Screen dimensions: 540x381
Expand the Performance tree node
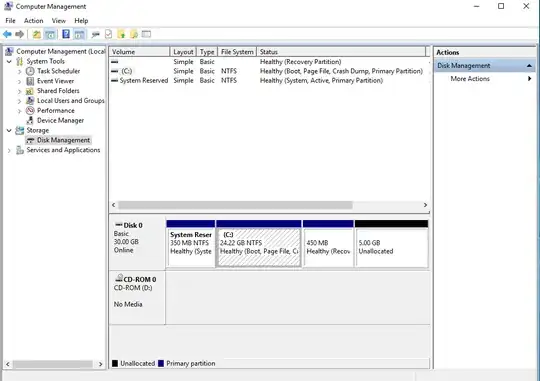(x=20, y=111)
